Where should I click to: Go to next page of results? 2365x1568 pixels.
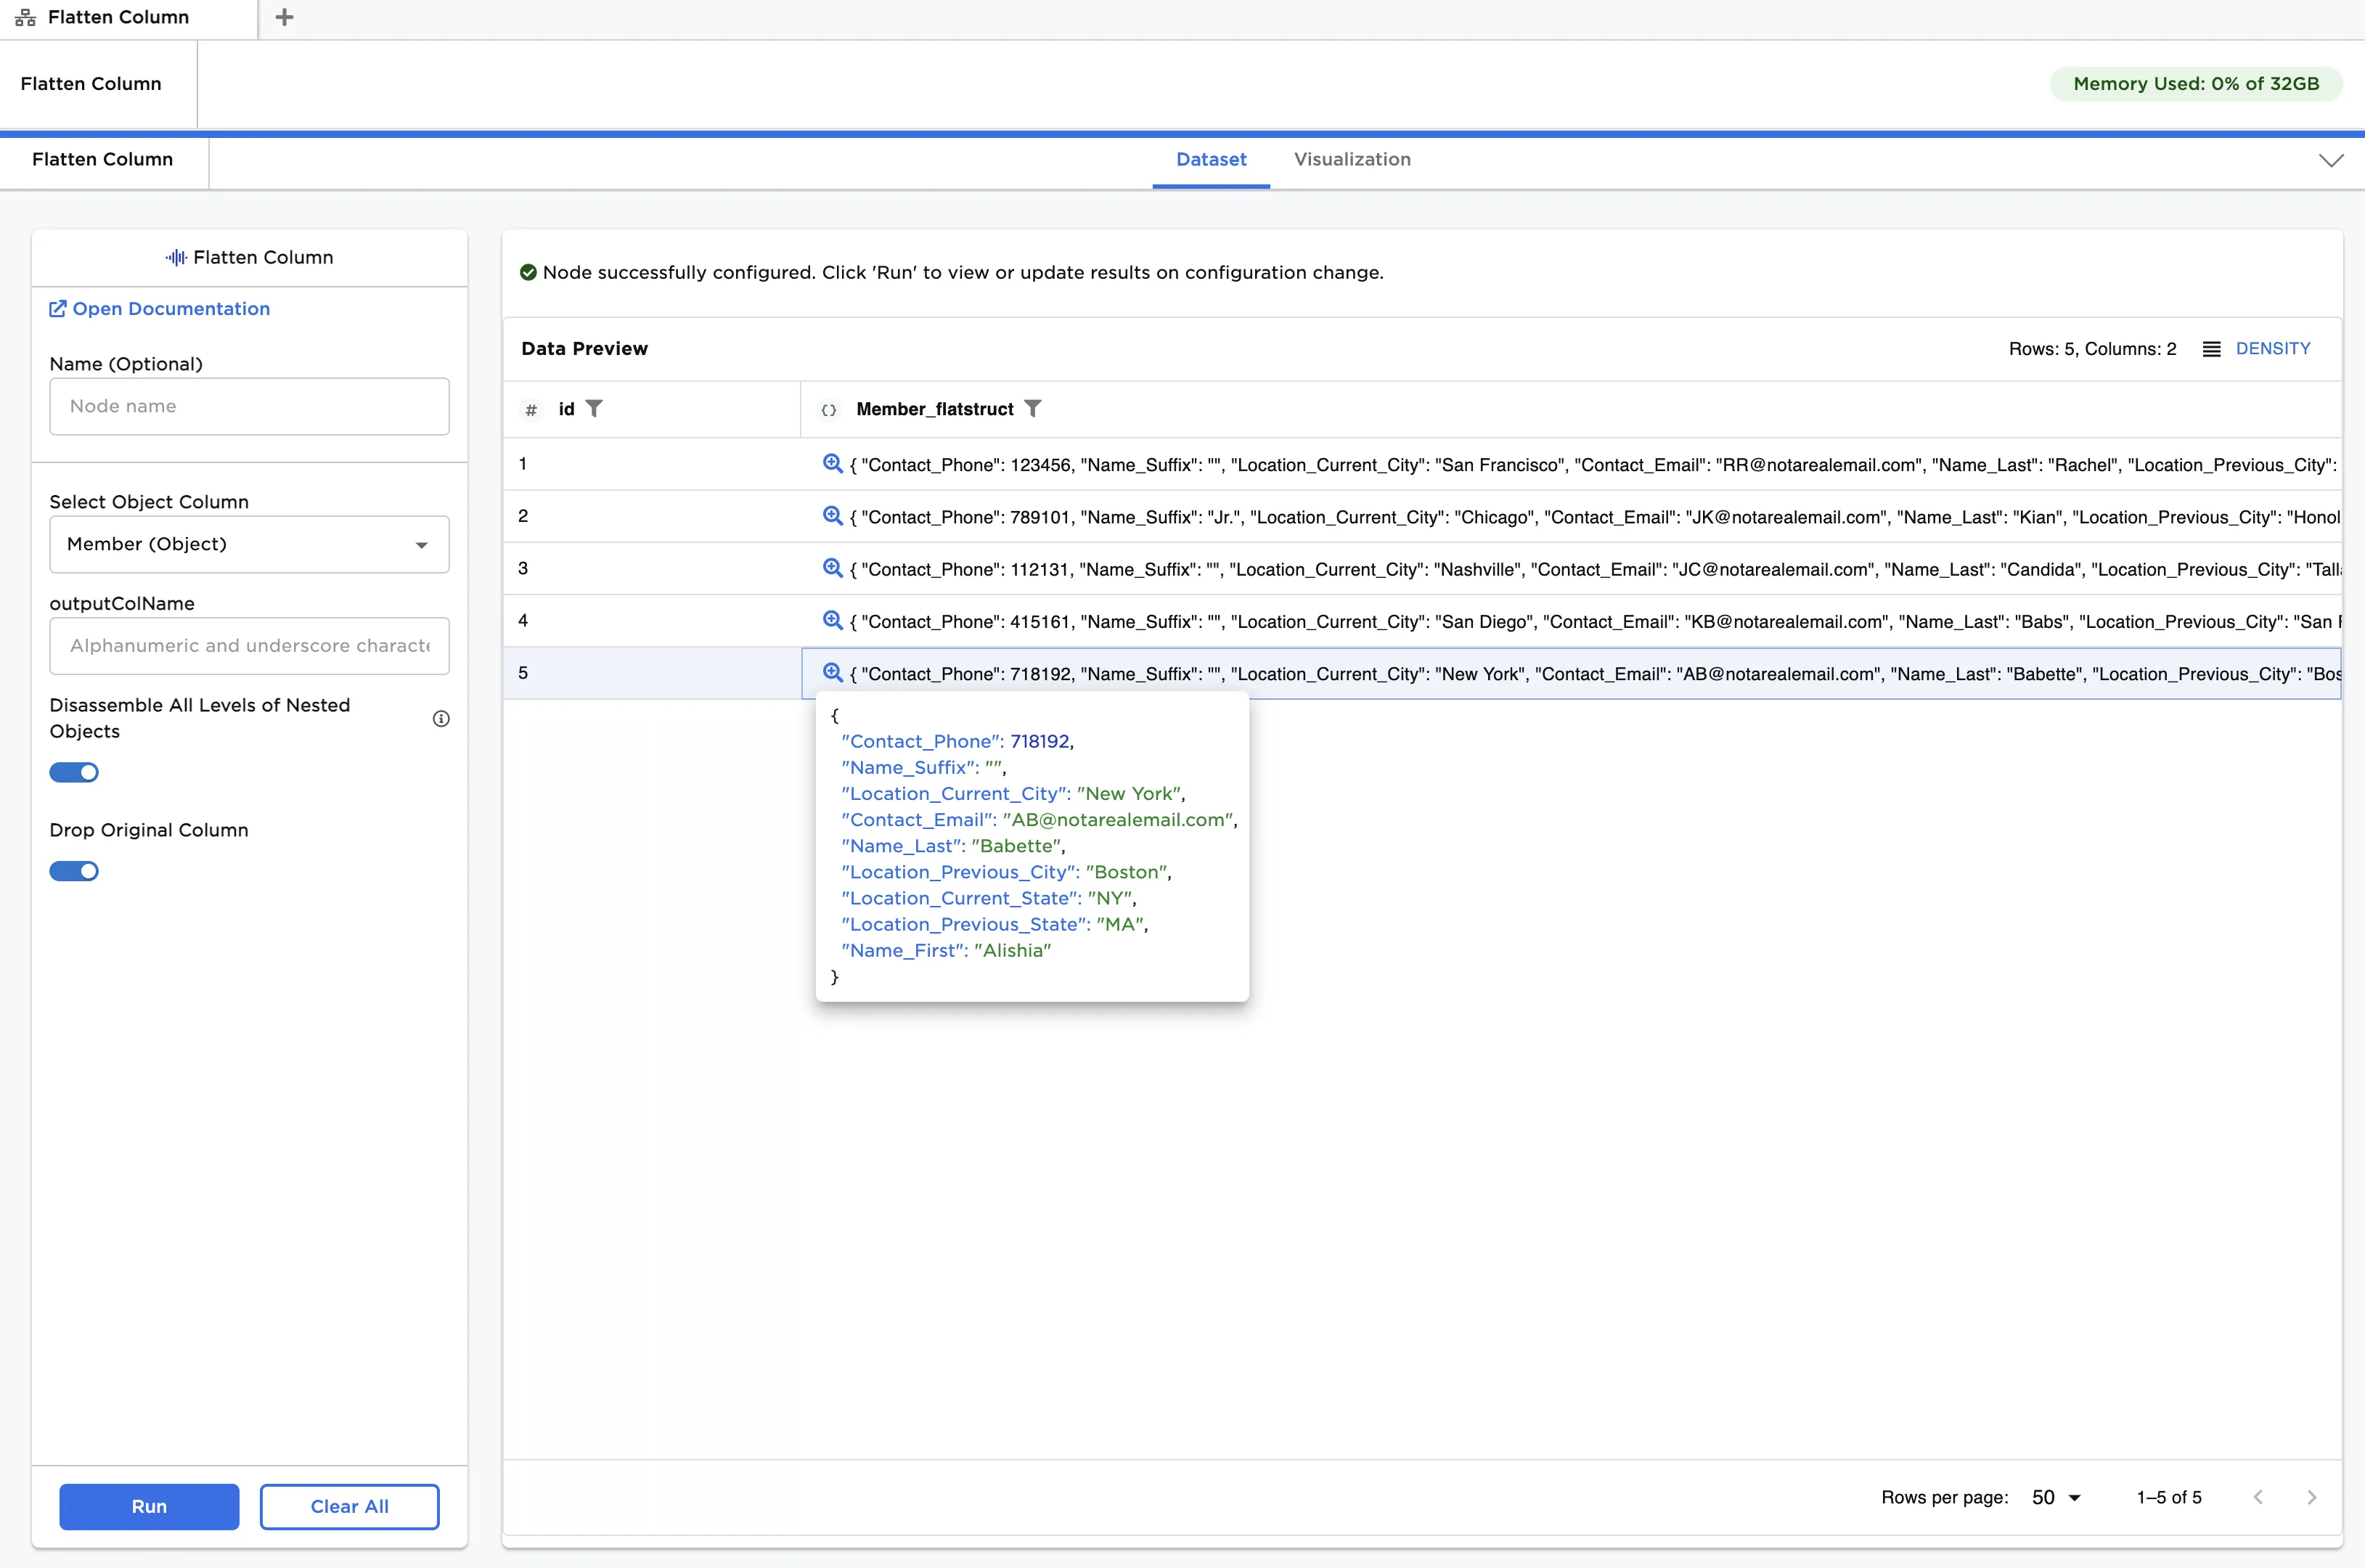pyautogui.click(x=2312, y=1497)
